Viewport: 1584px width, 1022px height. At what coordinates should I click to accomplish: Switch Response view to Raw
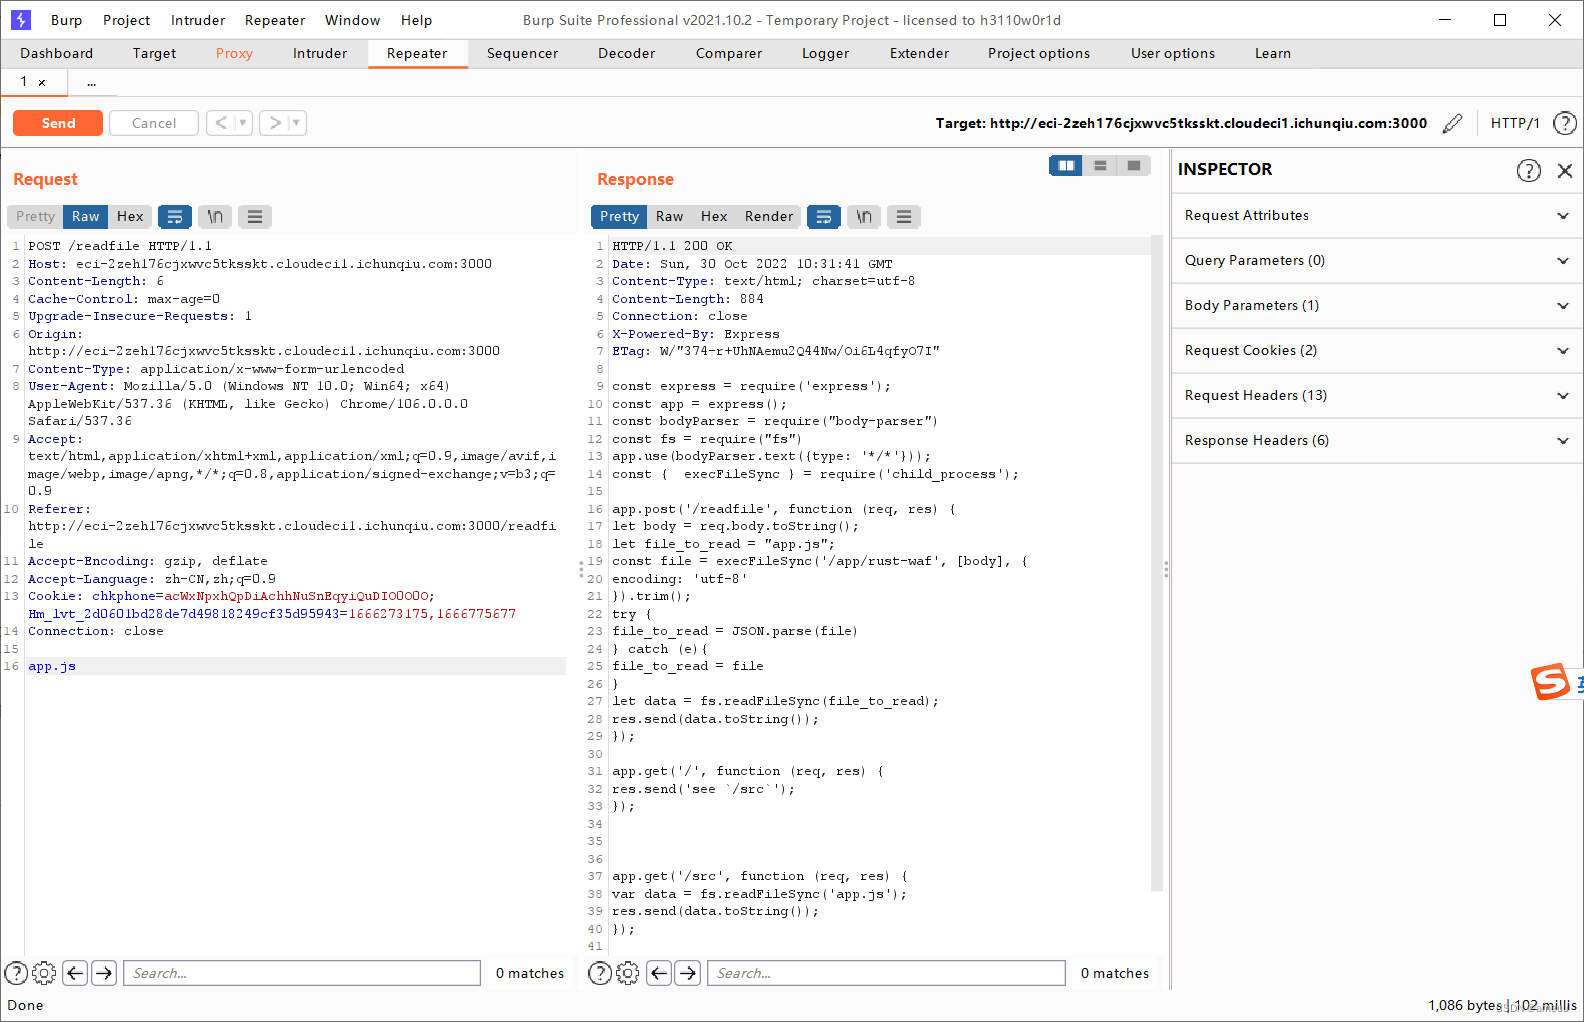coord(670,216)
